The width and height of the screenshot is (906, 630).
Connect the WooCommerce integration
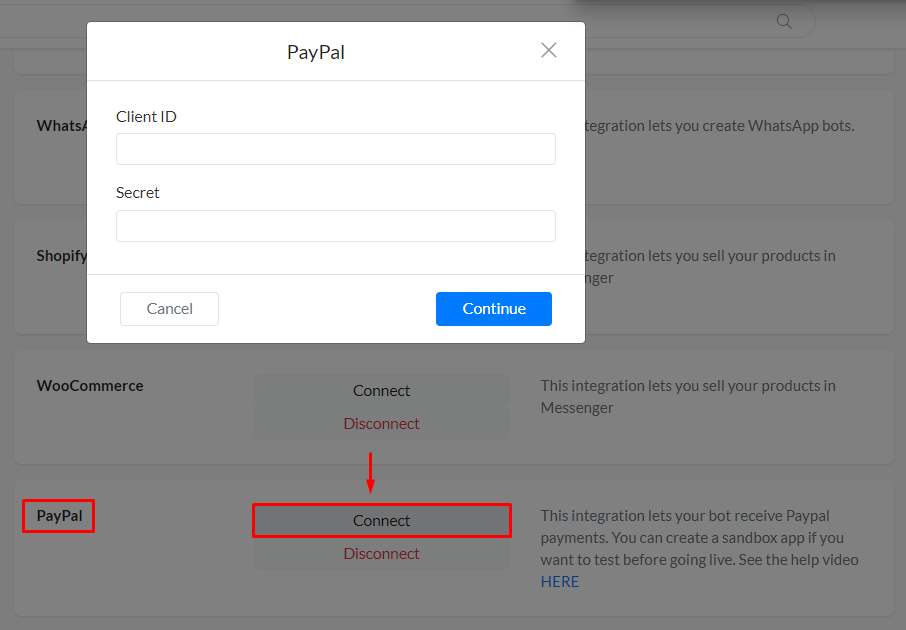[x=381, y=391]
